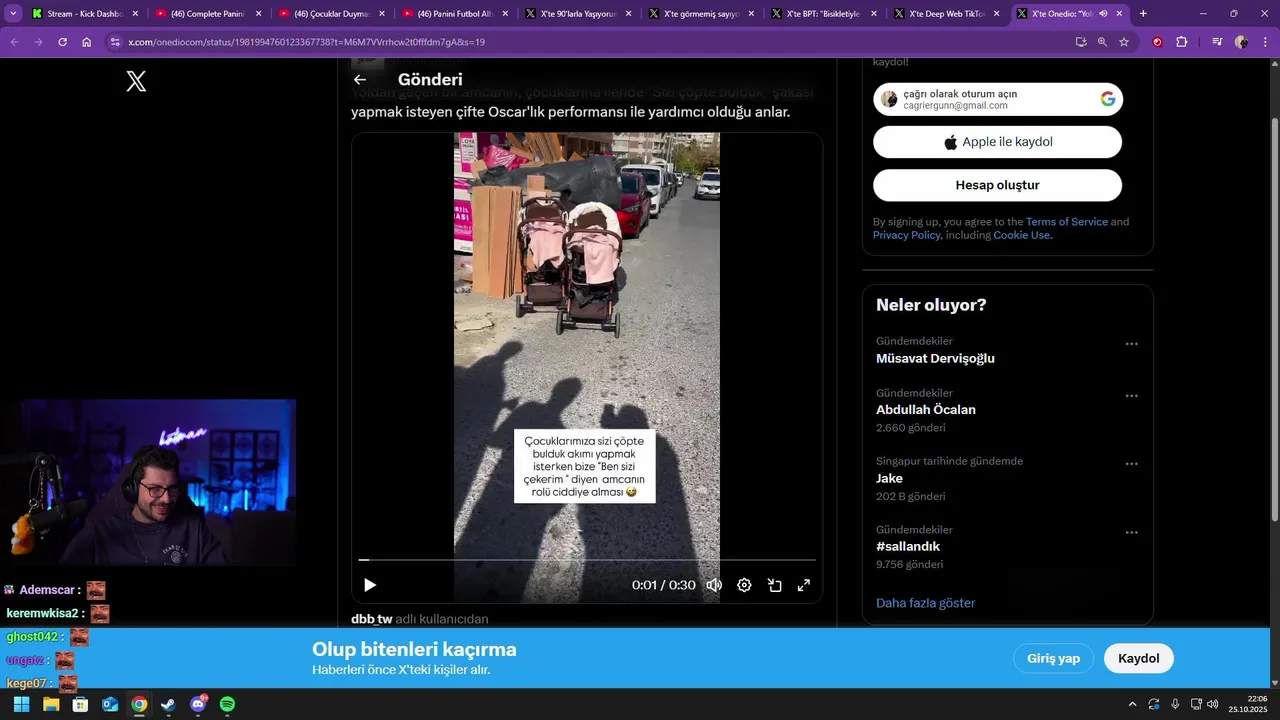Open the Windows Start menu
The height and width of the screenshot is (720, 1280).
point(21,704)
